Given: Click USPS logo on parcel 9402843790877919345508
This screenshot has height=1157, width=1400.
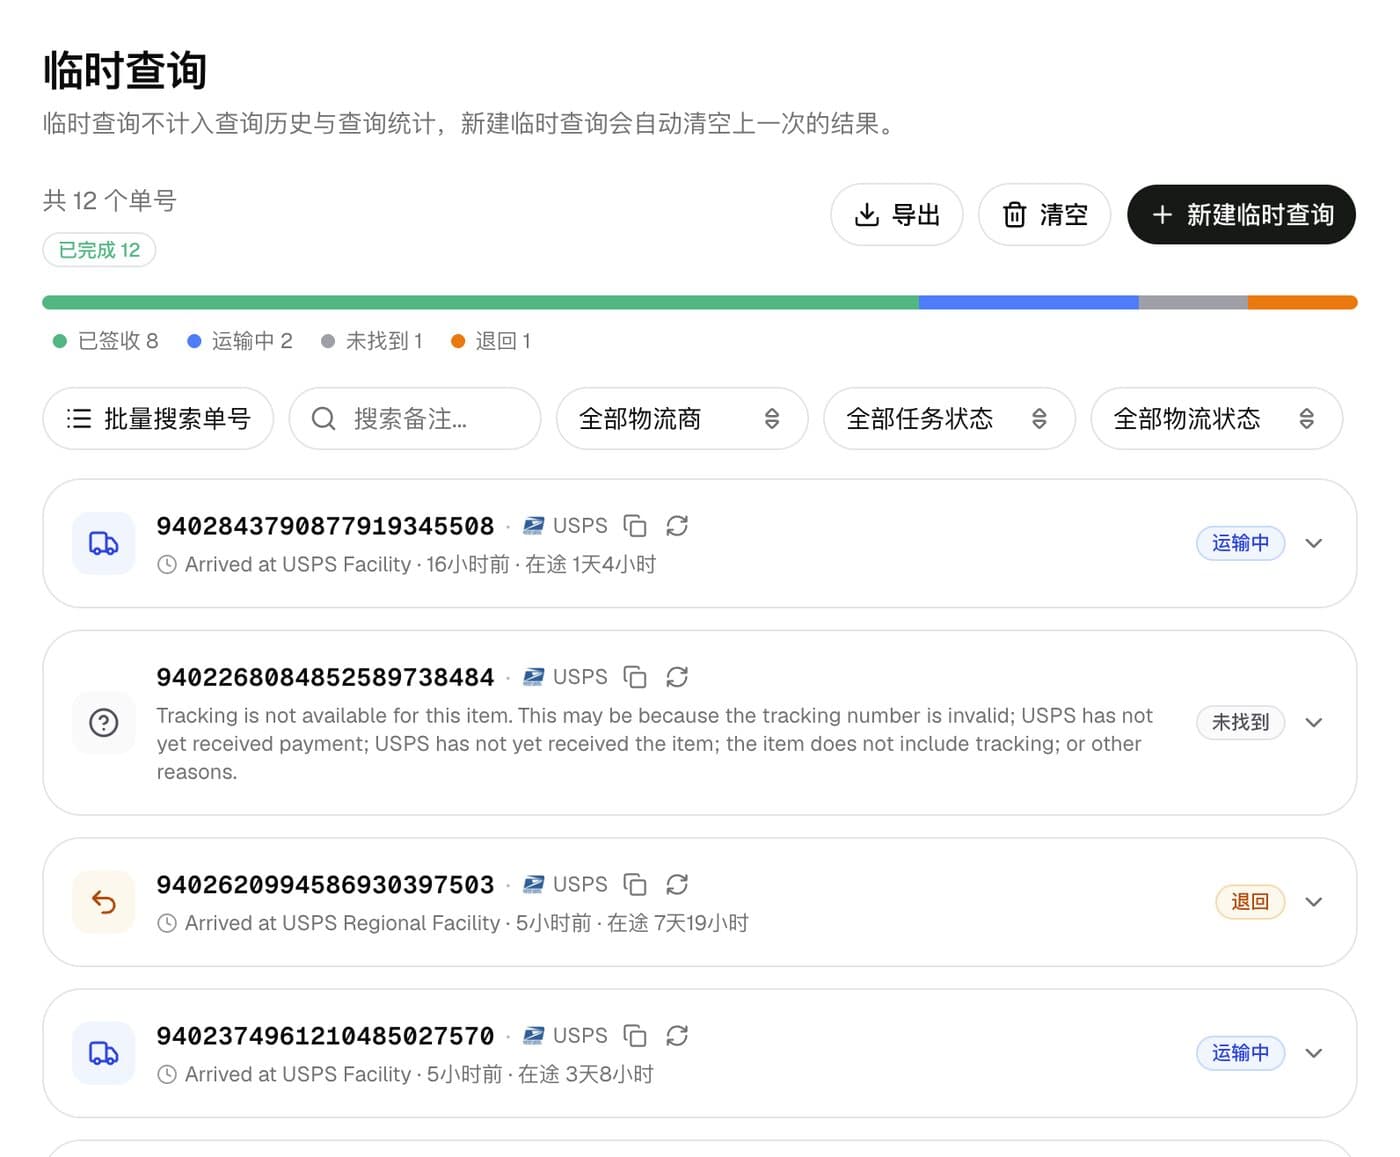Looking at the screenshot, I should click(534, 526).
